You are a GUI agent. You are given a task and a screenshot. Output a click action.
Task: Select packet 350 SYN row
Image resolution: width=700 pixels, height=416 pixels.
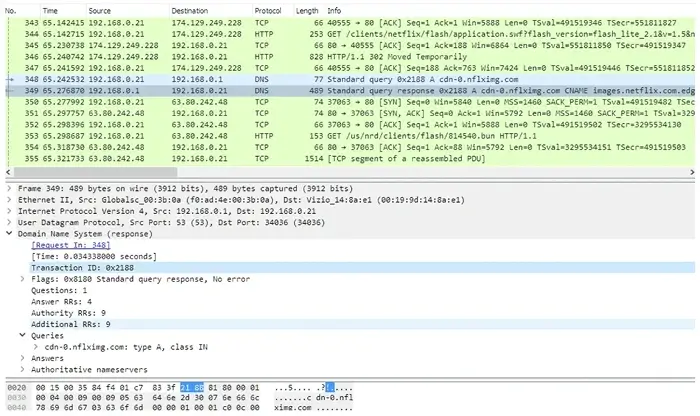[x=350, y=102]
